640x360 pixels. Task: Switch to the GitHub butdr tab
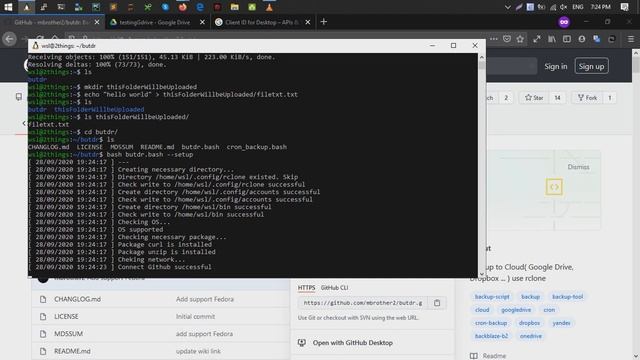(x=51, y=22)
